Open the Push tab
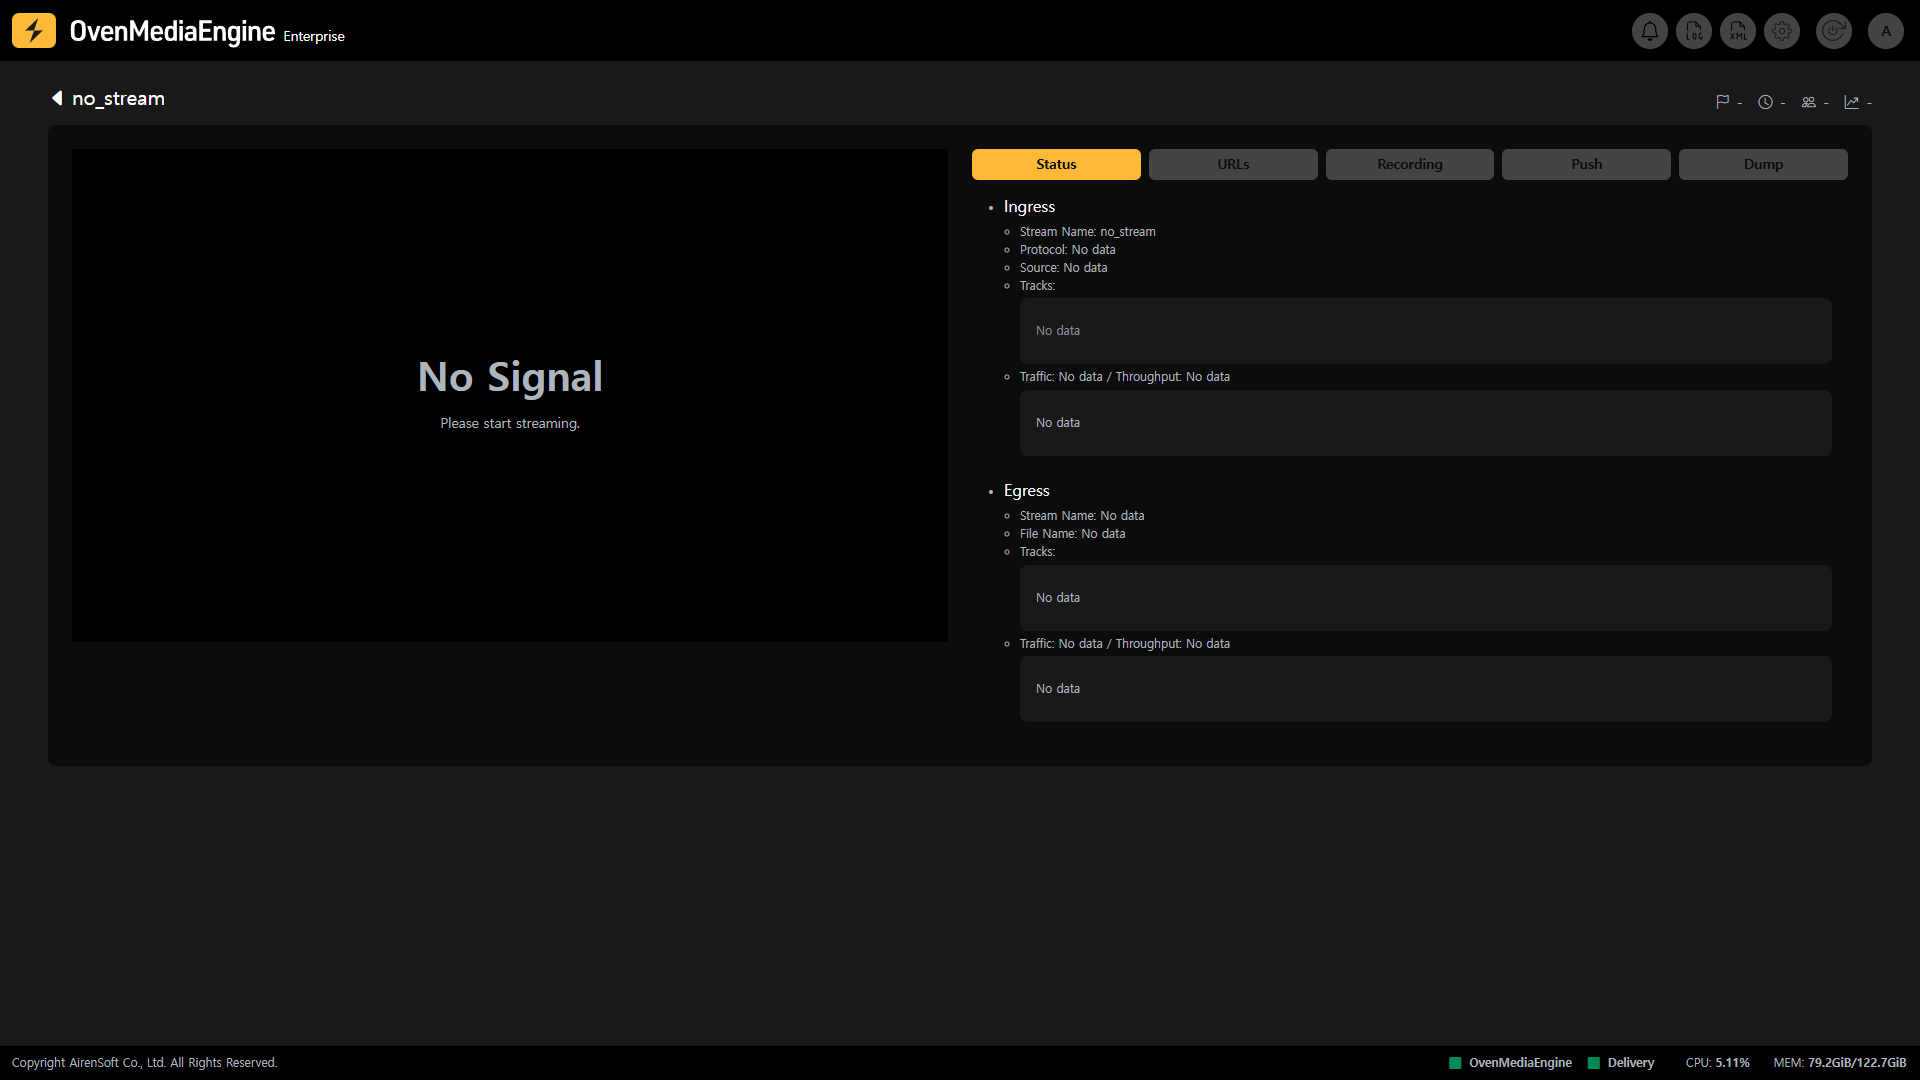Image resolution: width=1920 pixels, height=1080 pixels. coord(1586,164)
